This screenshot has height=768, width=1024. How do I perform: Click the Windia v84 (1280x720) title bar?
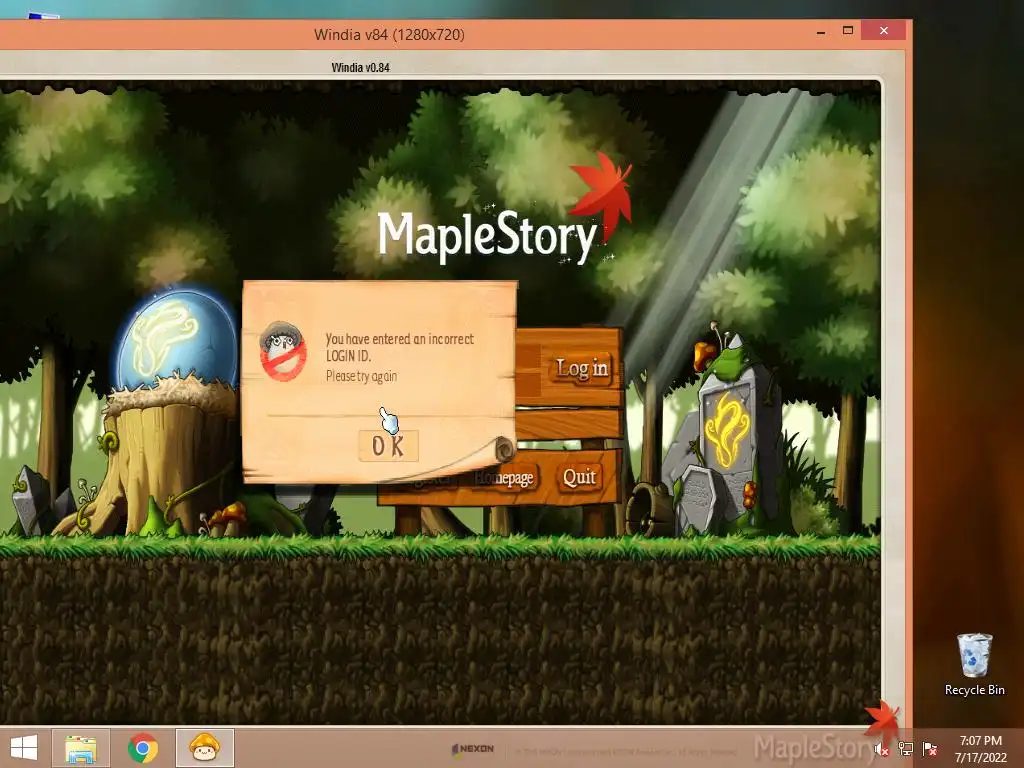coord(389,35)
